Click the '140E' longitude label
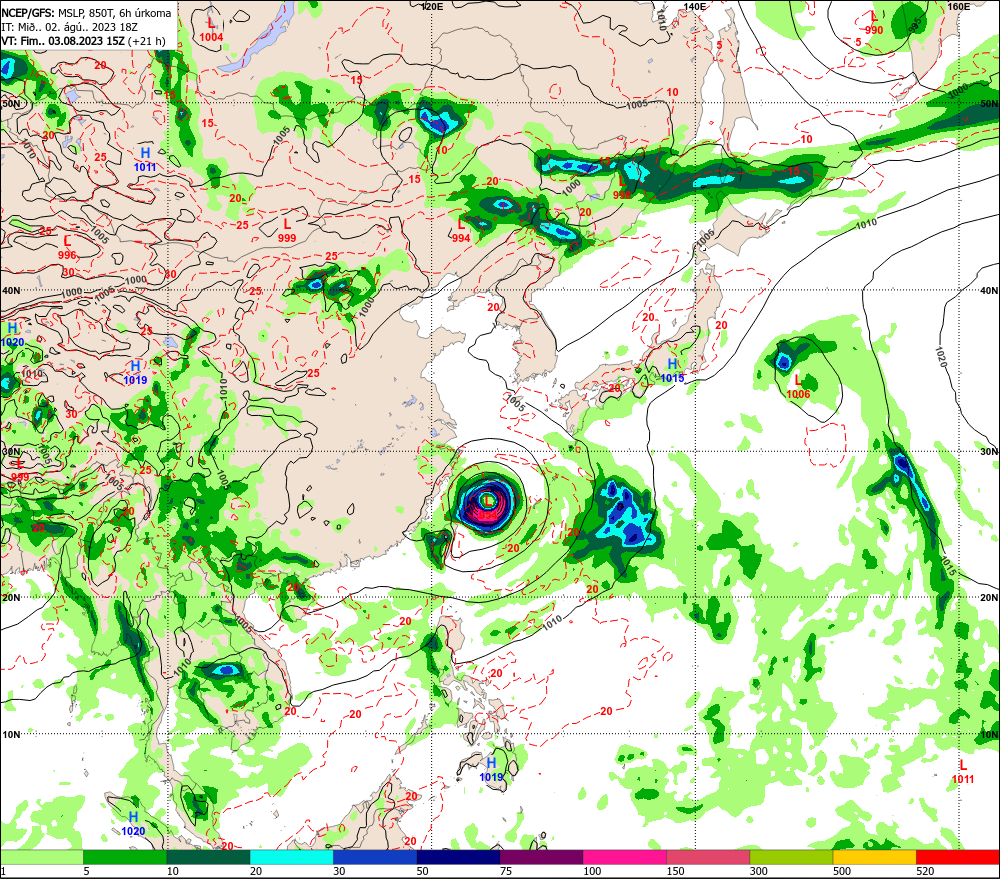Screen dimensions: 1000x879 pyautogui.click(x=695, y=6)
